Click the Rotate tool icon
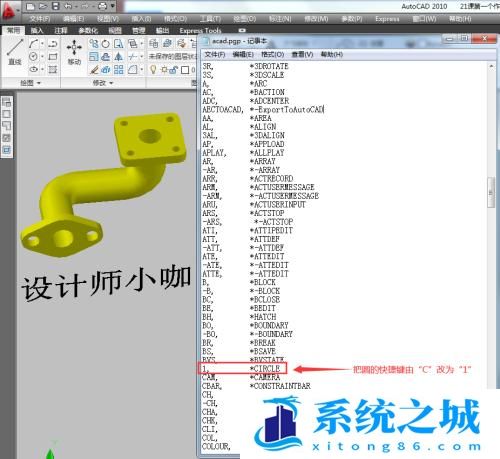The image size is (500, 459). pyautogui.click(x=106, y=44)
